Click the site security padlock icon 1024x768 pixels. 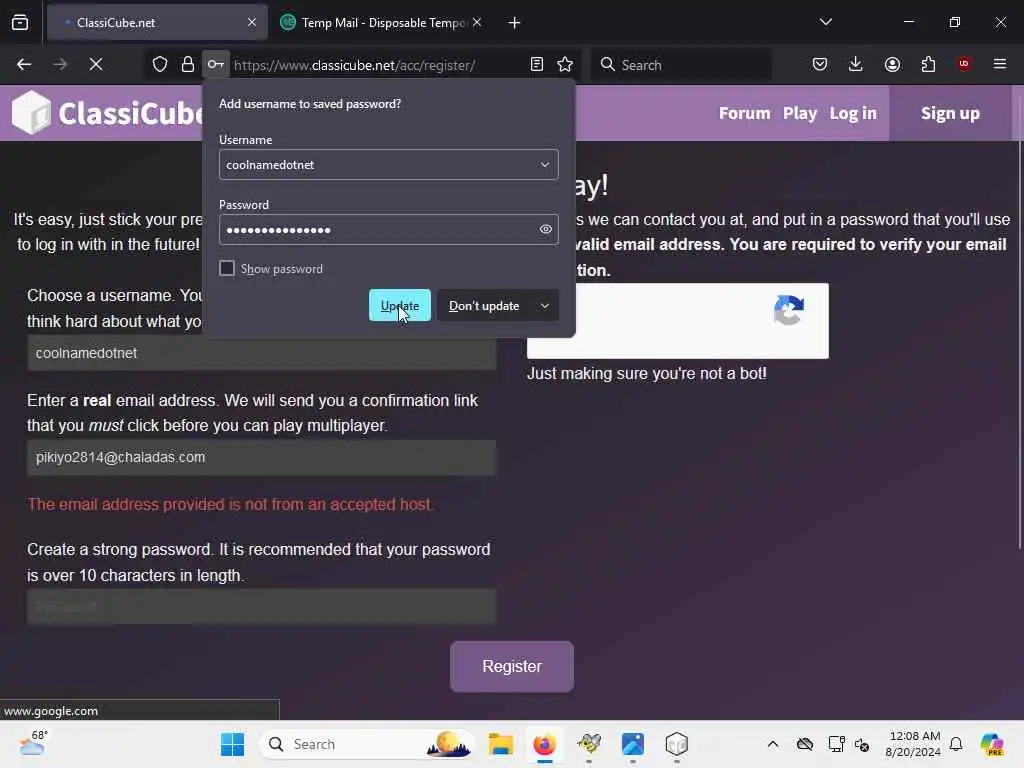coord(188,64)
